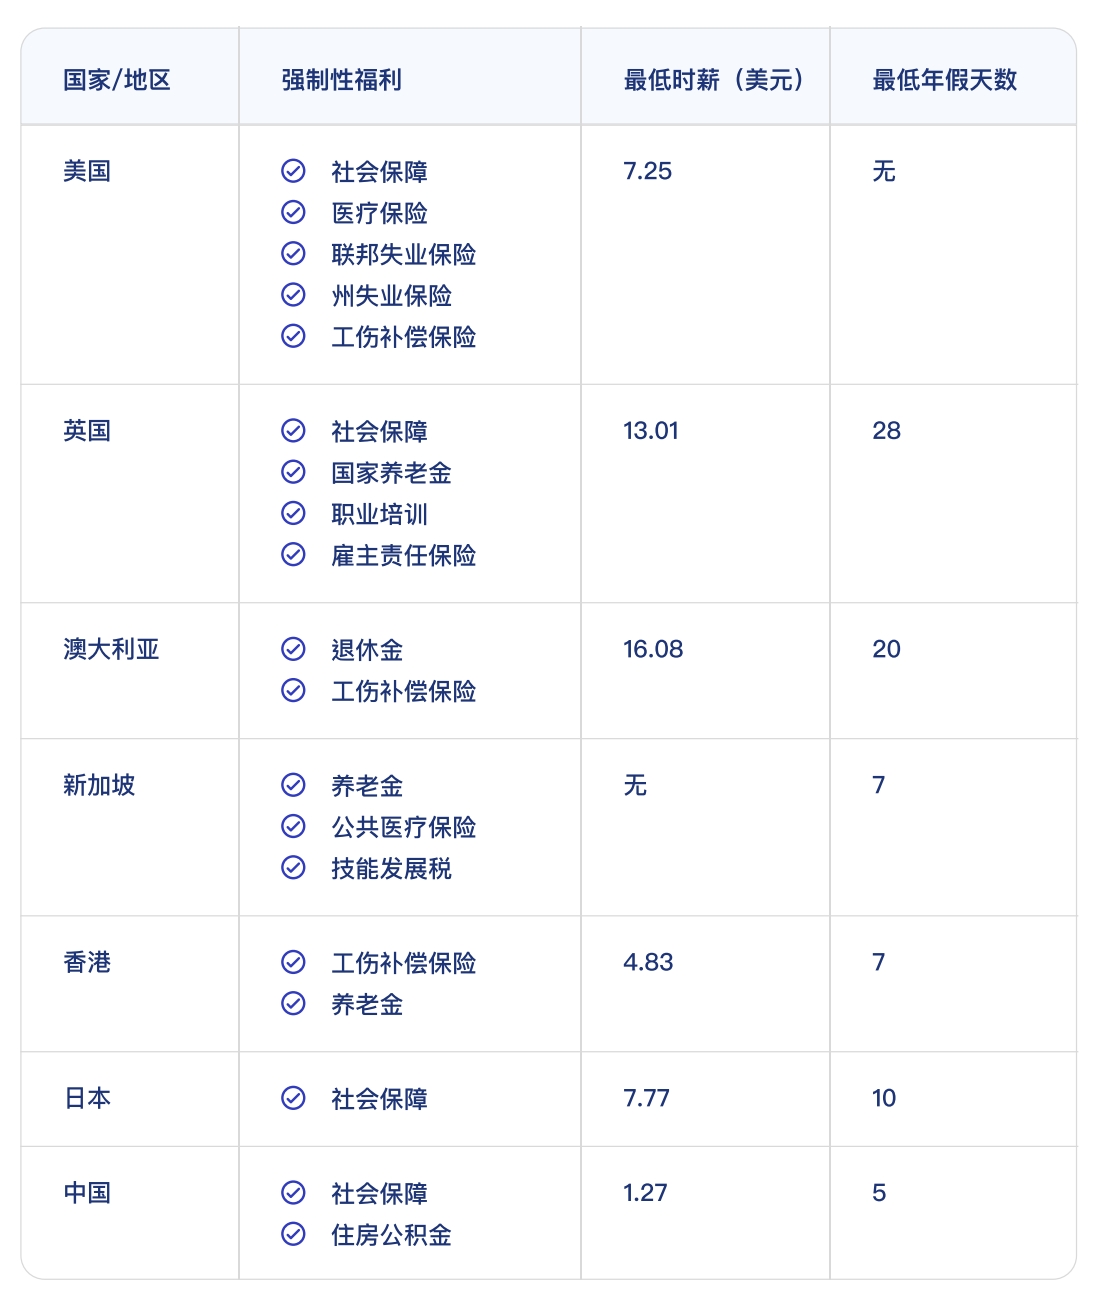
Task: Click the 香港 region cell
Action: 87,962
